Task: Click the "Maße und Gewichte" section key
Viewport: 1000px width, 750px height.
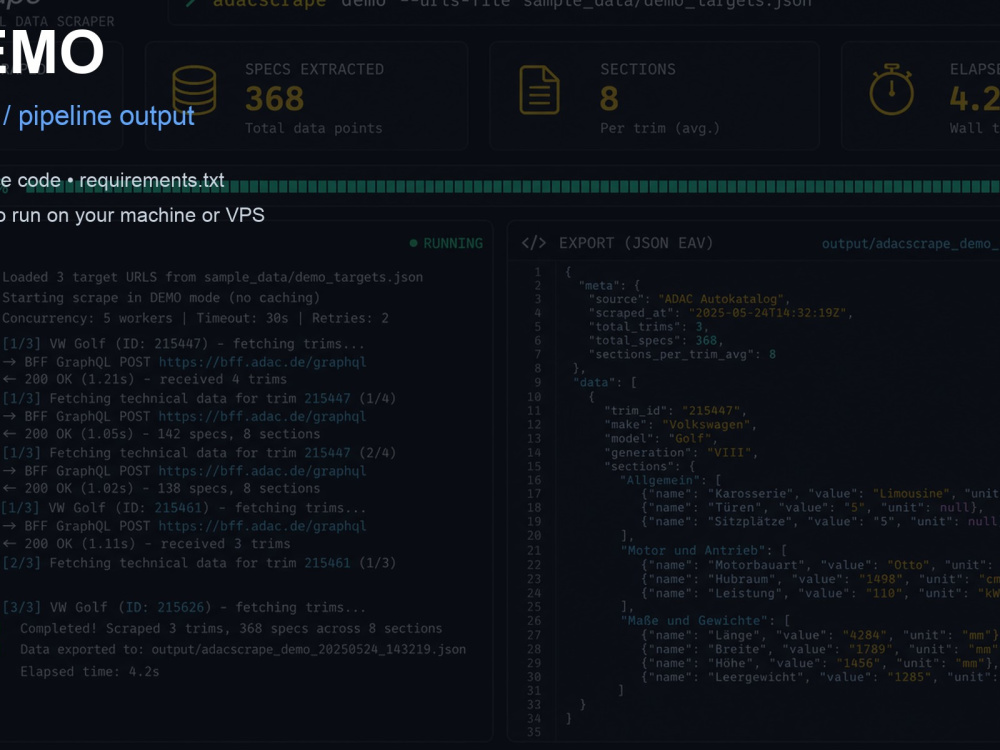Action: pos(696,621)
